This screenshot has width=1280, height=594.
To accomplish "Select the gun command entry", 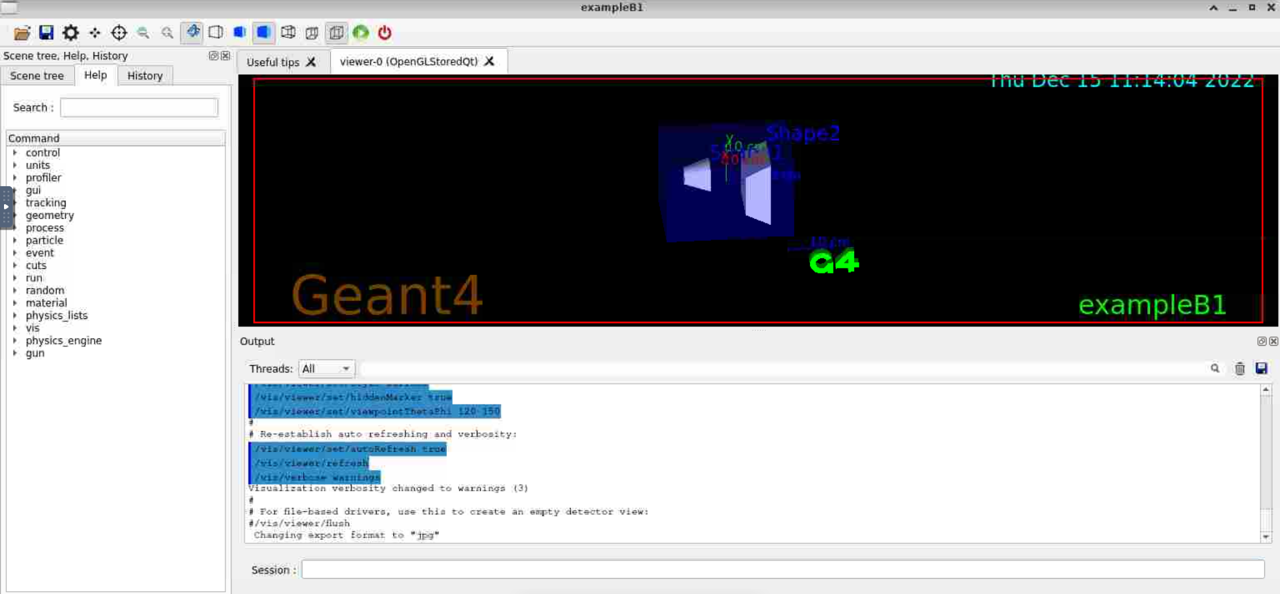I will coord(35,353).
